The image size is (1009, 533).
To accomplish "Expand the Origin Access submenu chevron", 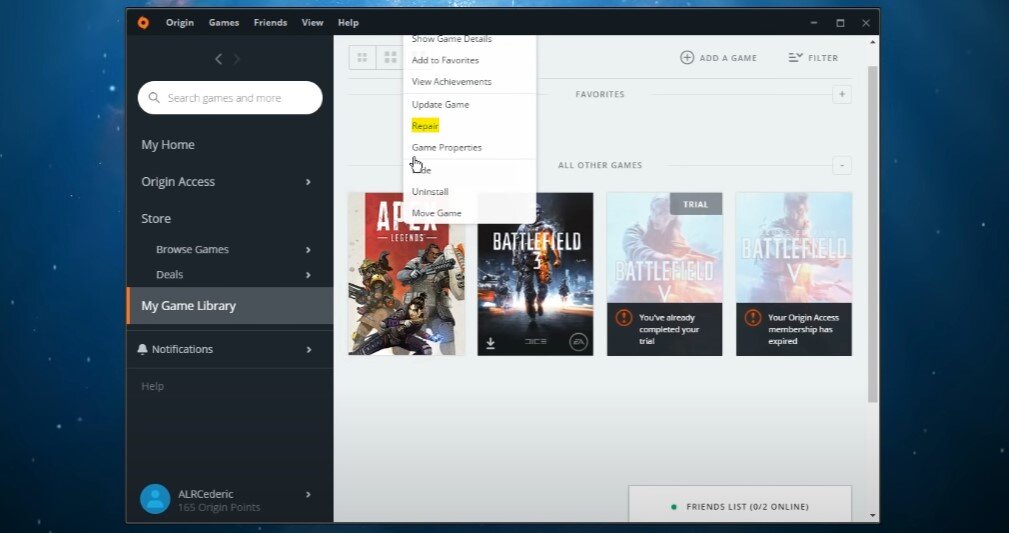I will click(x=308, y=182).
